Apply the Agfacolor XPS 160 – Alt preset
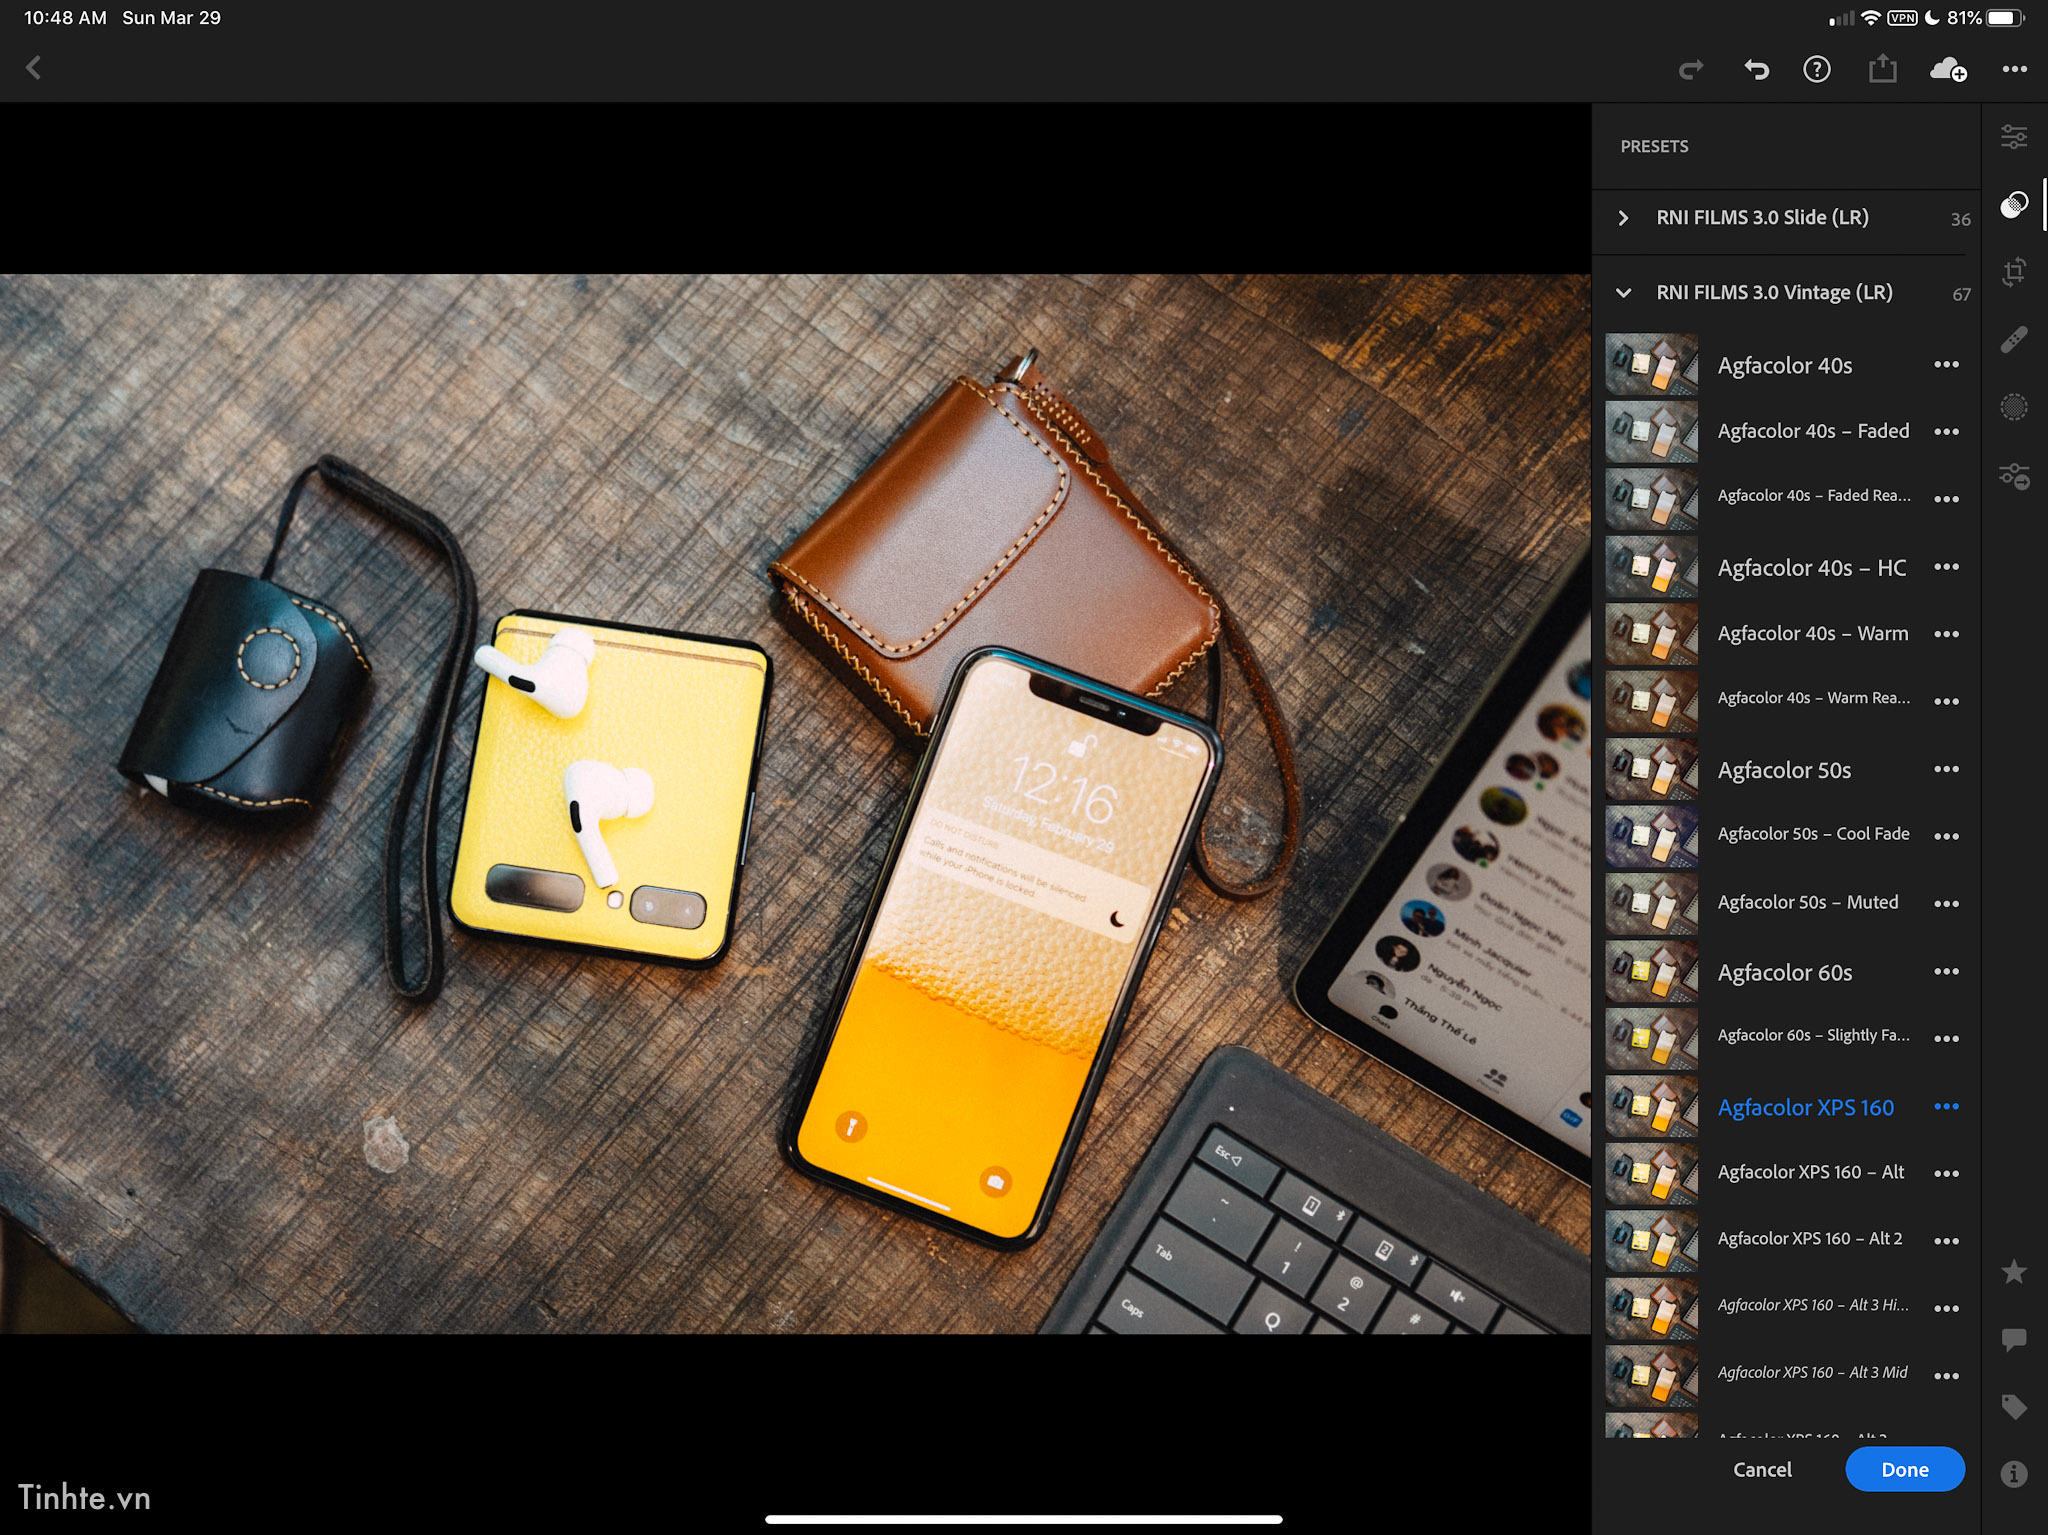The image size is (2048, 1535). tap(1810, 1172)
